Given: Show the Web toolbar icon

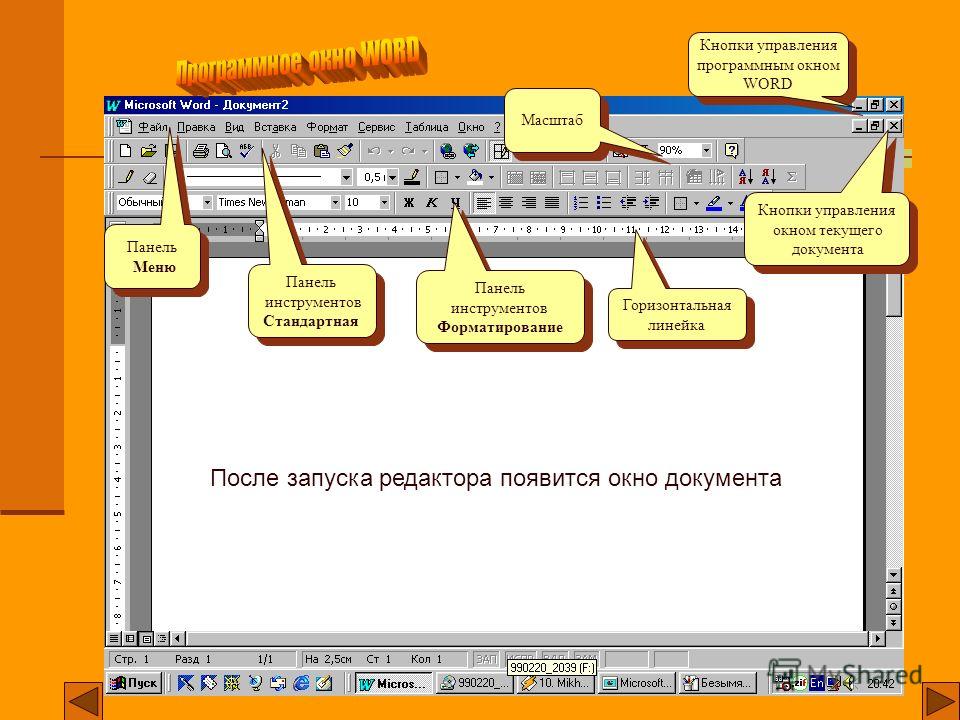Looking at the screenshot, I should click(471, 151).
